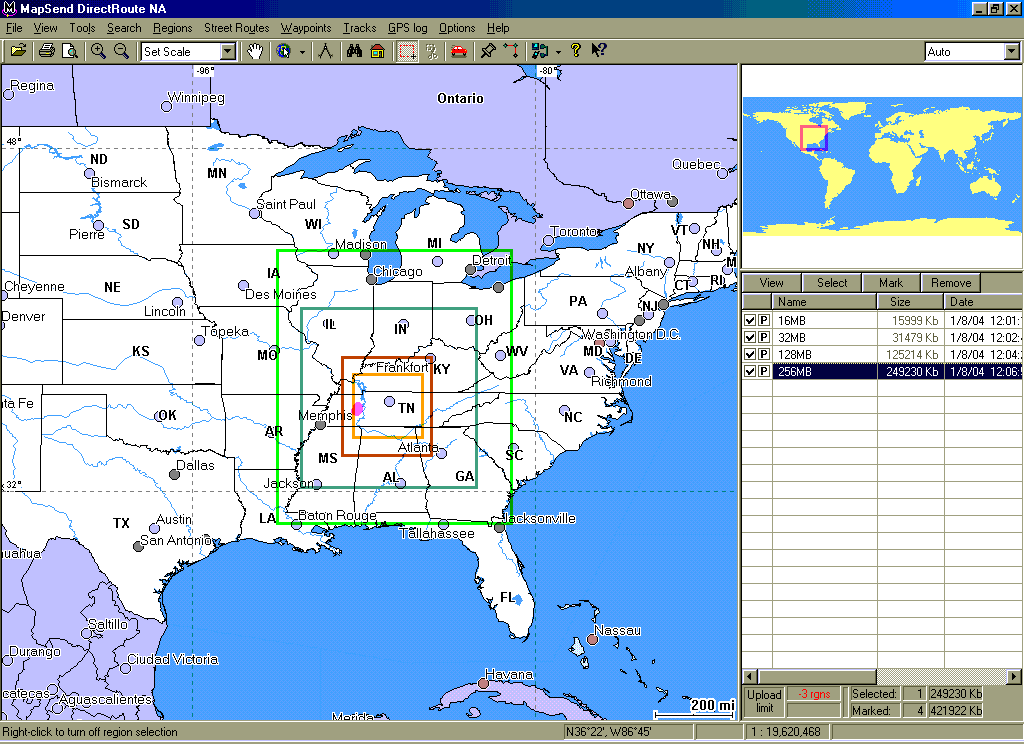The image size is (1024, 744).
Task: Click the P icon on the 16MB row
Action: point(763,320)
